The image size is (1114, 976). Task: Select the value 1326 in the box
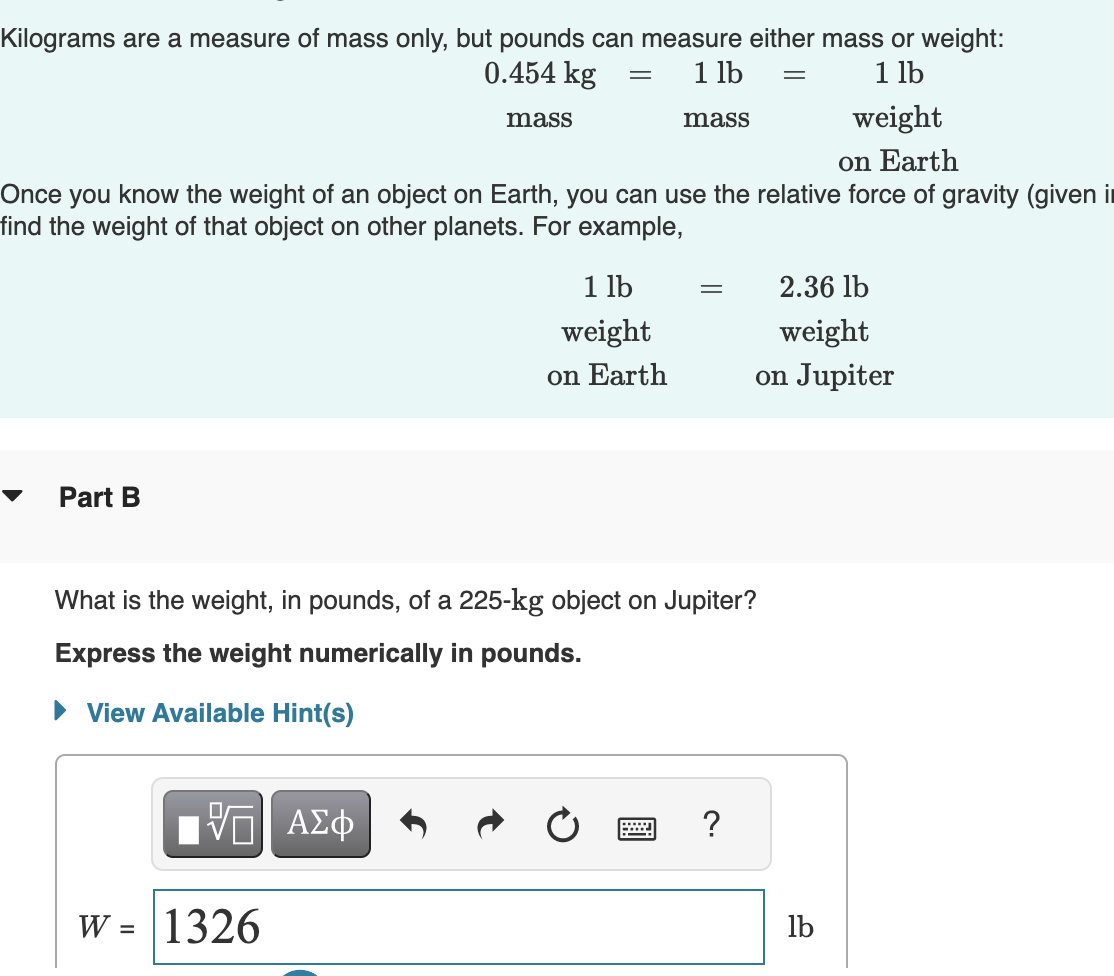click(213, 927)
